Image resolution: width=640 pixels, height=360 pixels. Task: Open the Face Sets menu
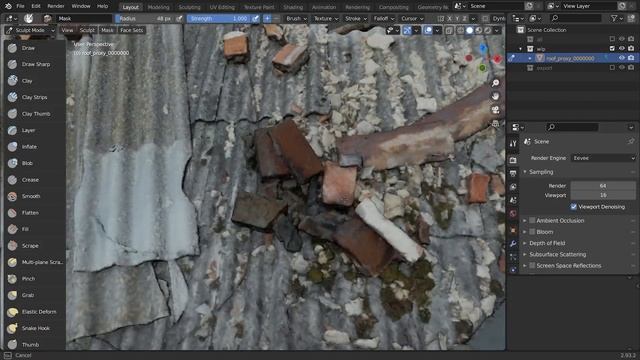point(131,30)
